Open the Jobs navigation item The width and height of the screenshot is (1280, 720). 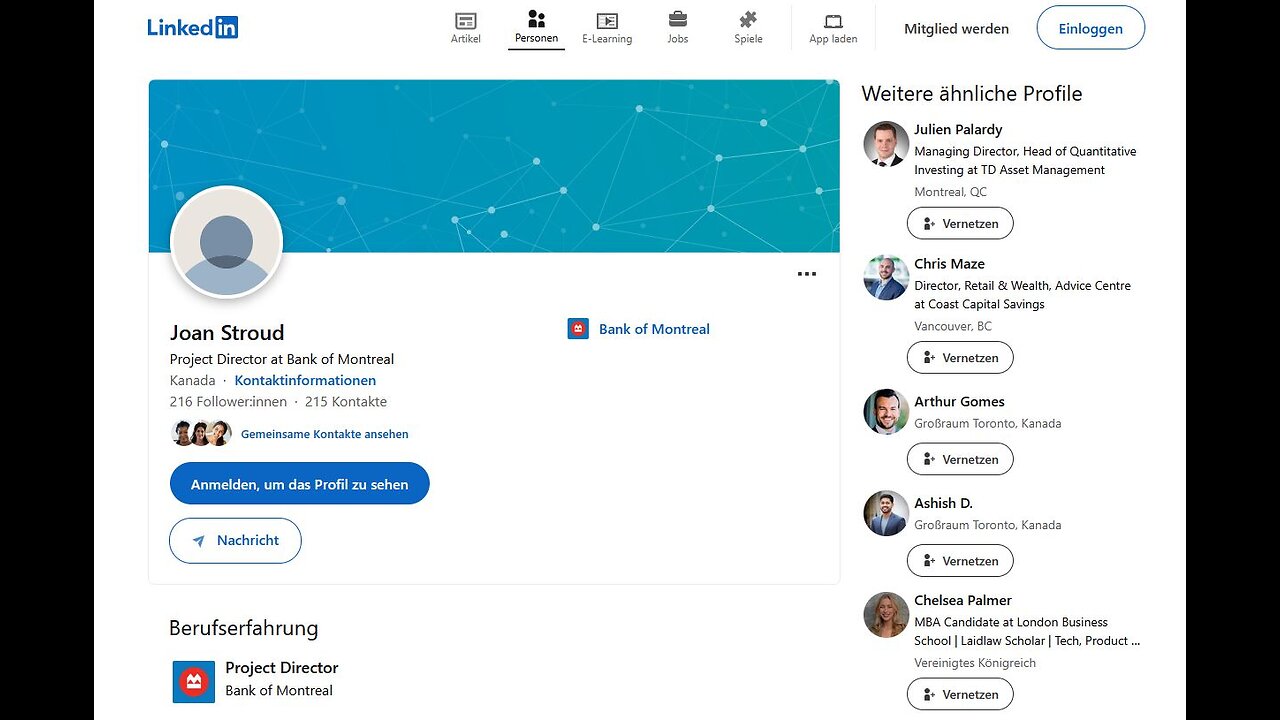tap(678, 28)
